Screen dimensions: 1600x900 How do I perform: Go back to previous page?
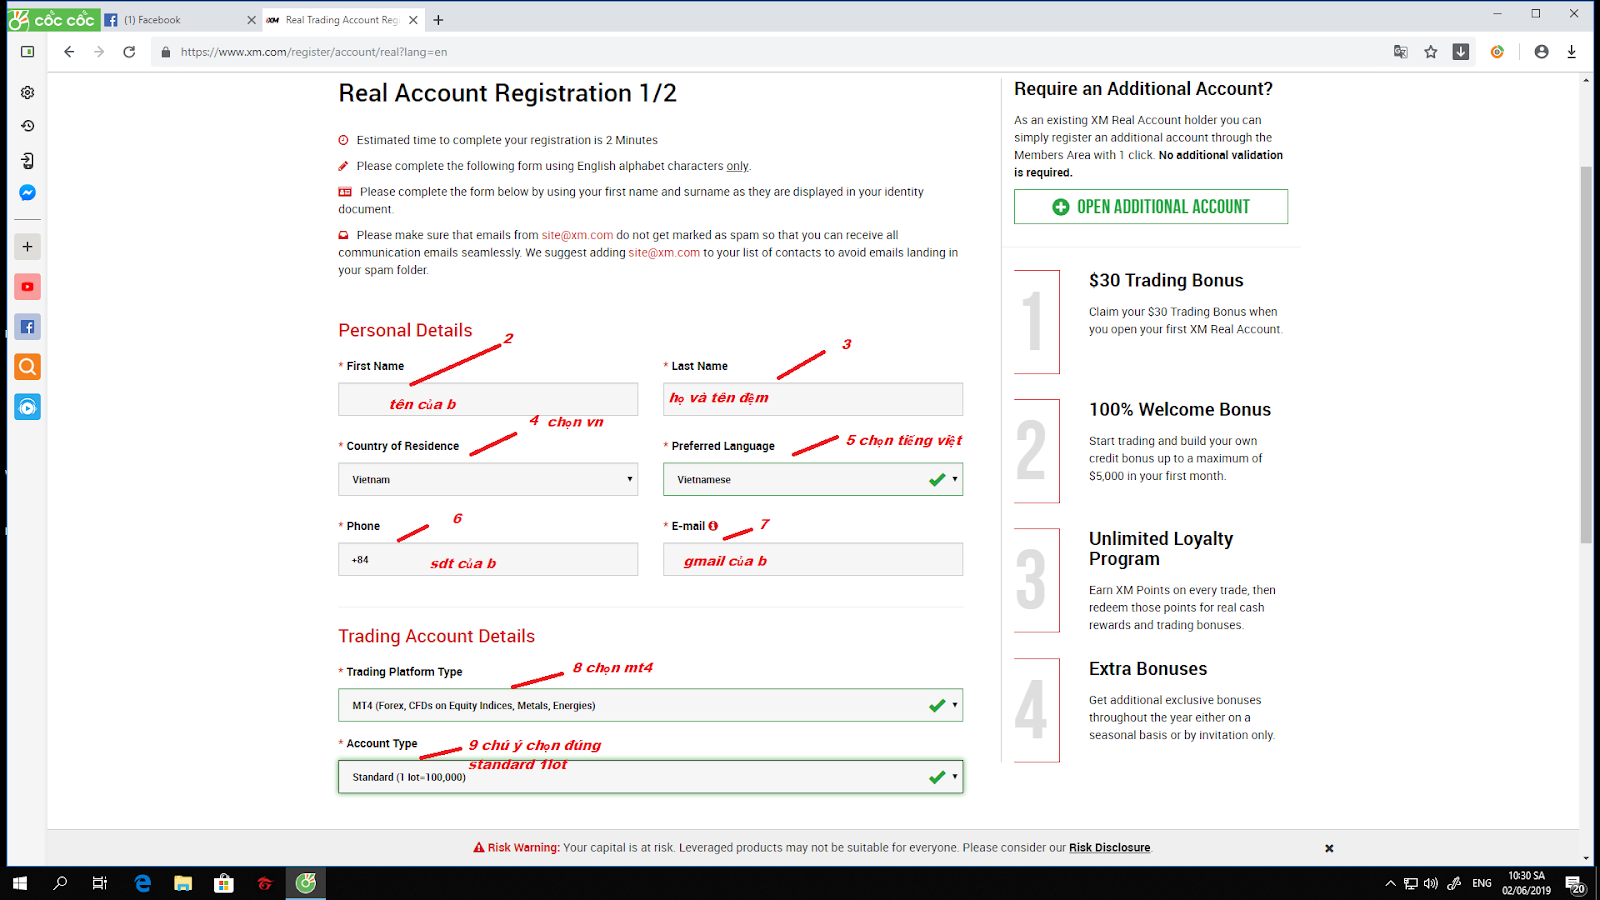tap(69, 52)
